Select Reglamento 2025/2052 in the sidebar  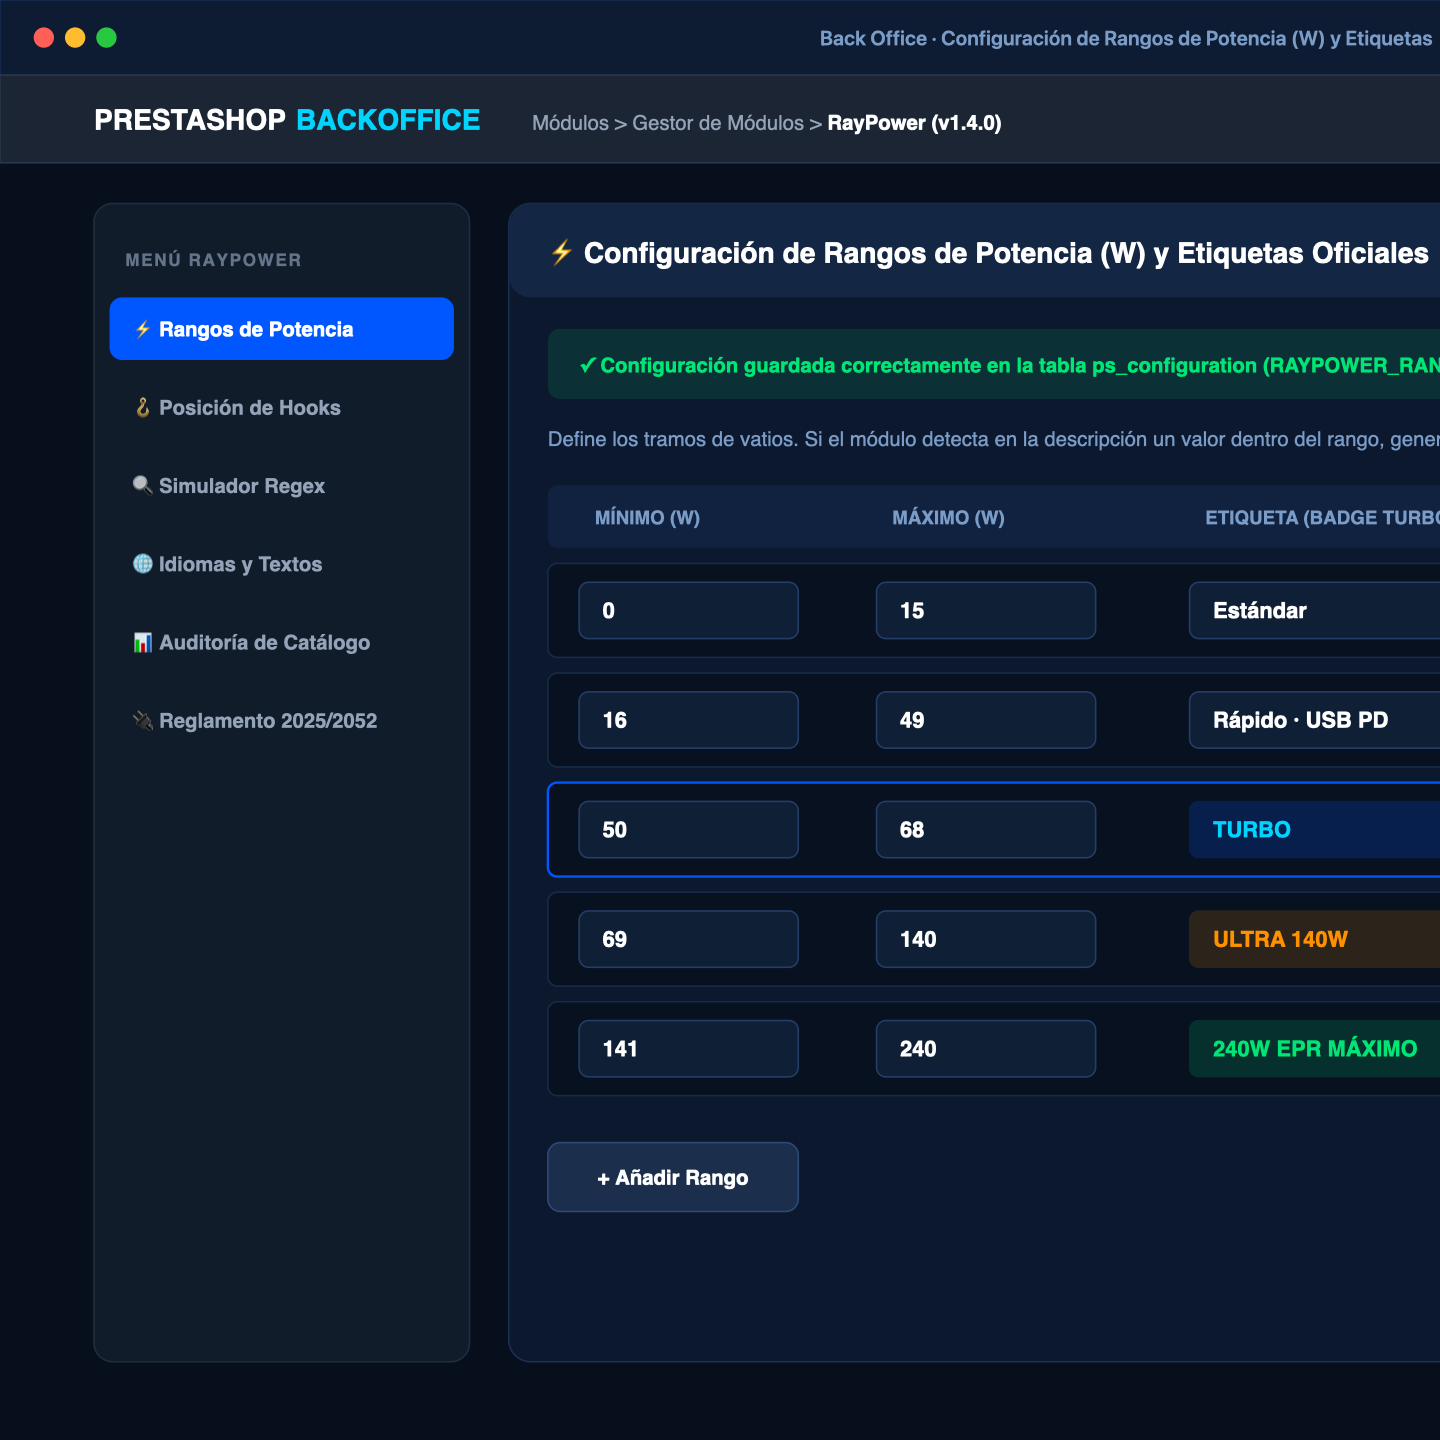(282, 720)
